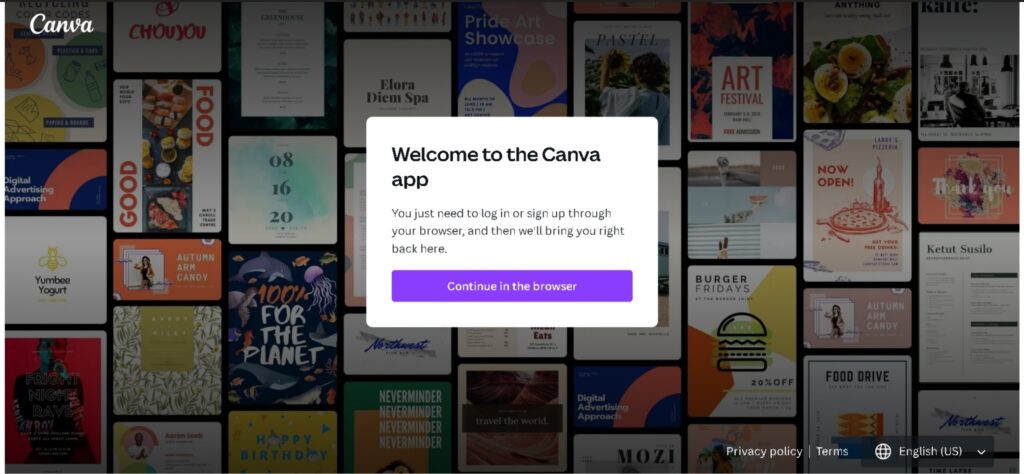Click Continue in the browser button
This screenshot has width=1024, height=474.
click(x=511, y=286)
